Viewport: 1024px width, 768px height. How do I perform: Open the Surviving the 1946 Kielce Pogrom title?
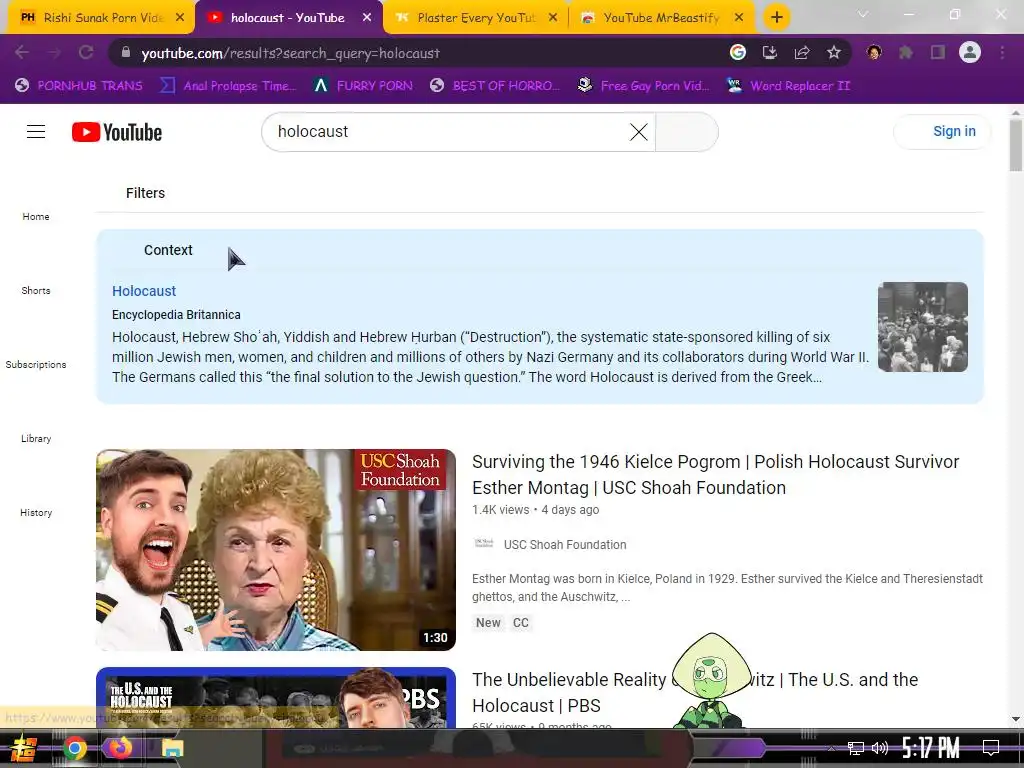(x=715, y=475)
